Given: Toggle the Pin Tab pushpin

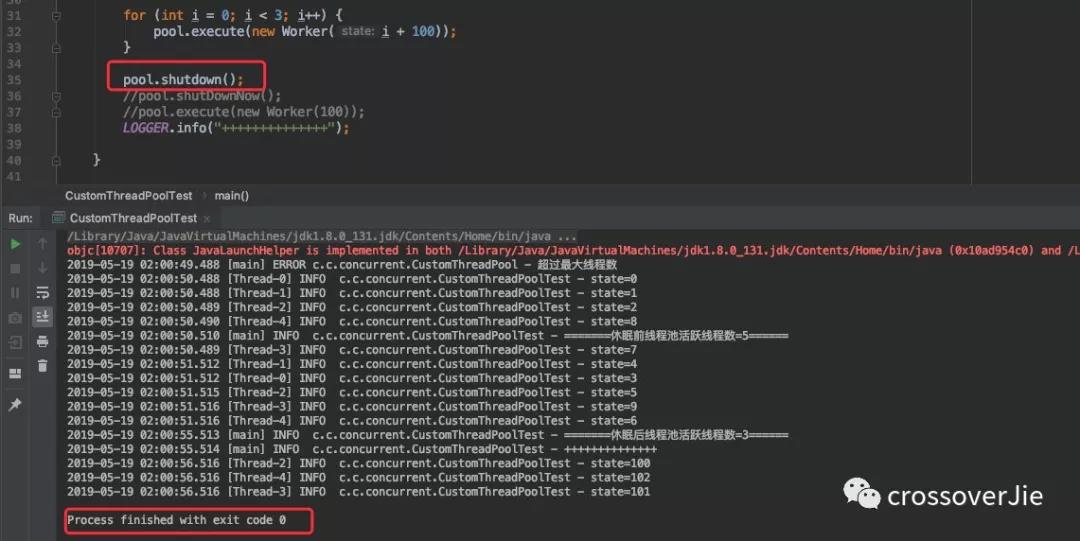Looking at the screenshot, I should point(15,405).
